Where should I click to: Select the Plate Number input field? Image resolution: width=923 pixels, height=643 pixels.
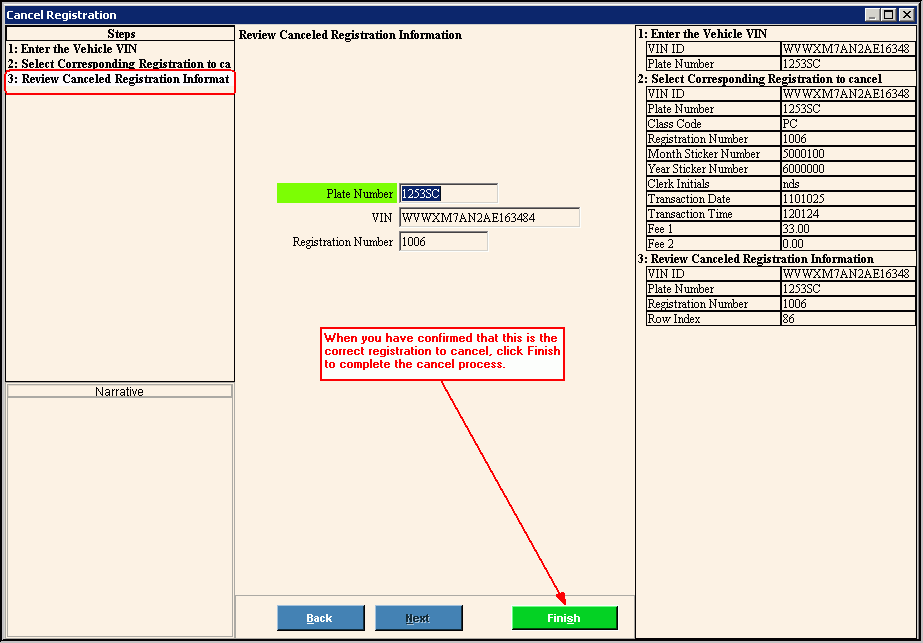[x=447, y=194]
